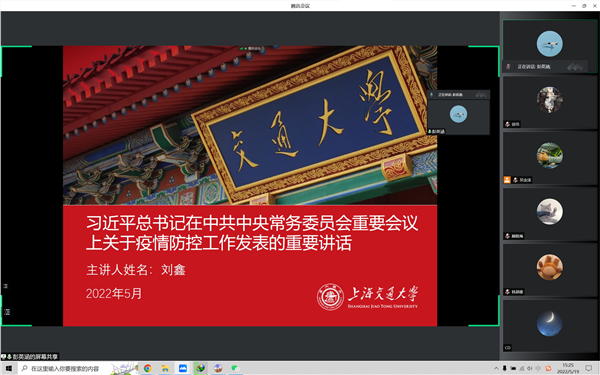The width and height of the screenshot is (600, 375).
Task: Open the WeChat taskbar icon
Action: (x=235, y=368)
